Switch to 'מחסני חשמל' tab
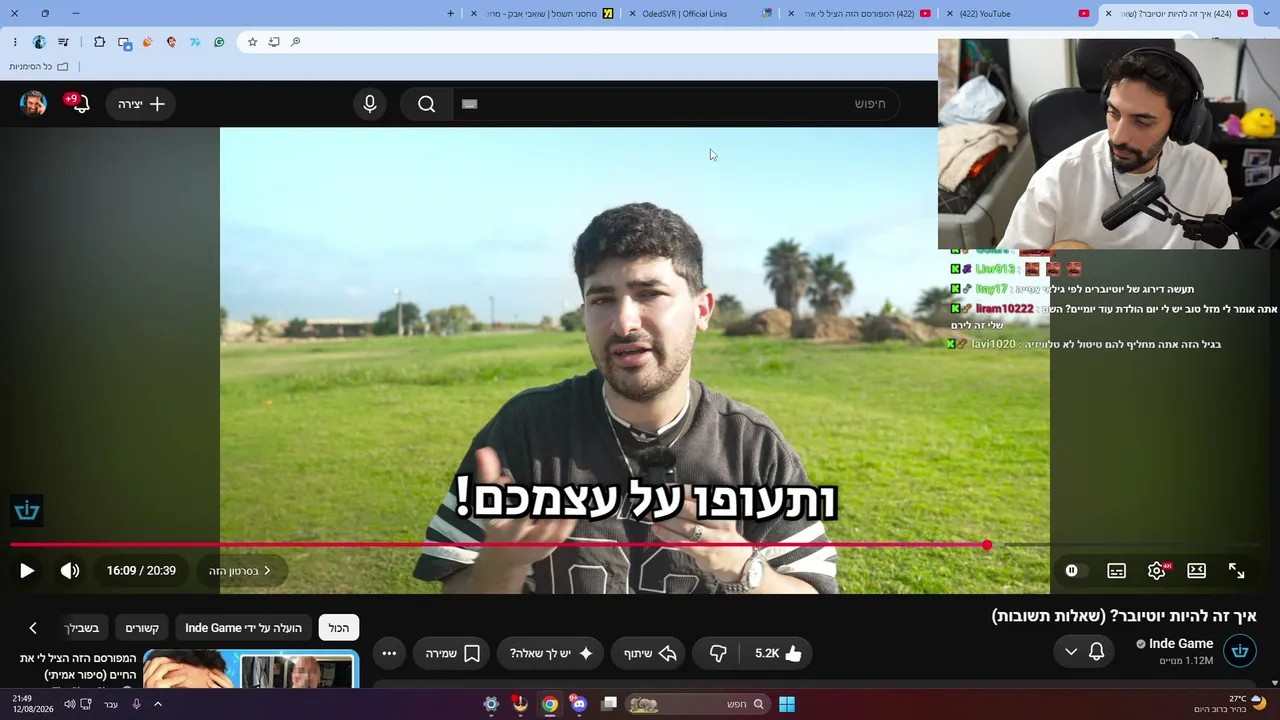1280x720 pixels. tap(540, 13)
